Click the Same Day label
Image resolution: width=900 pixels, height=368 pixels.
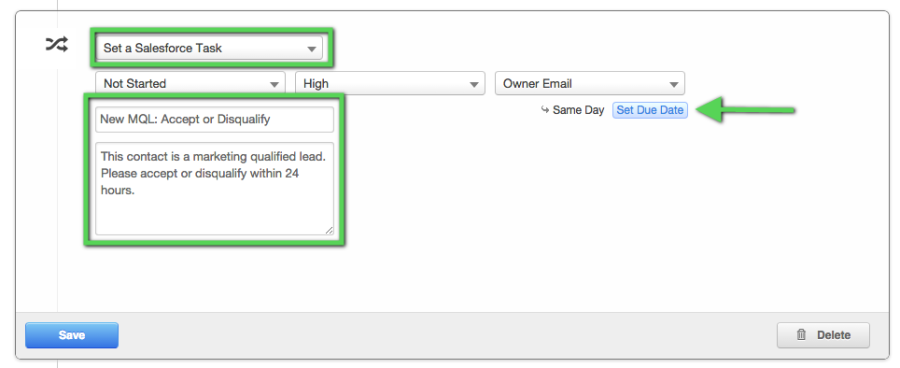pos(578,110)
